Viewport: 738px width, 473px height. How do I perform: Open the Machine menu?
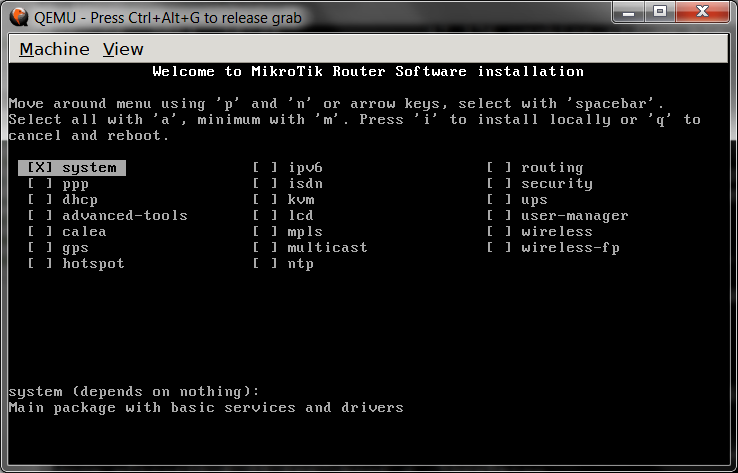pos(54,49)
